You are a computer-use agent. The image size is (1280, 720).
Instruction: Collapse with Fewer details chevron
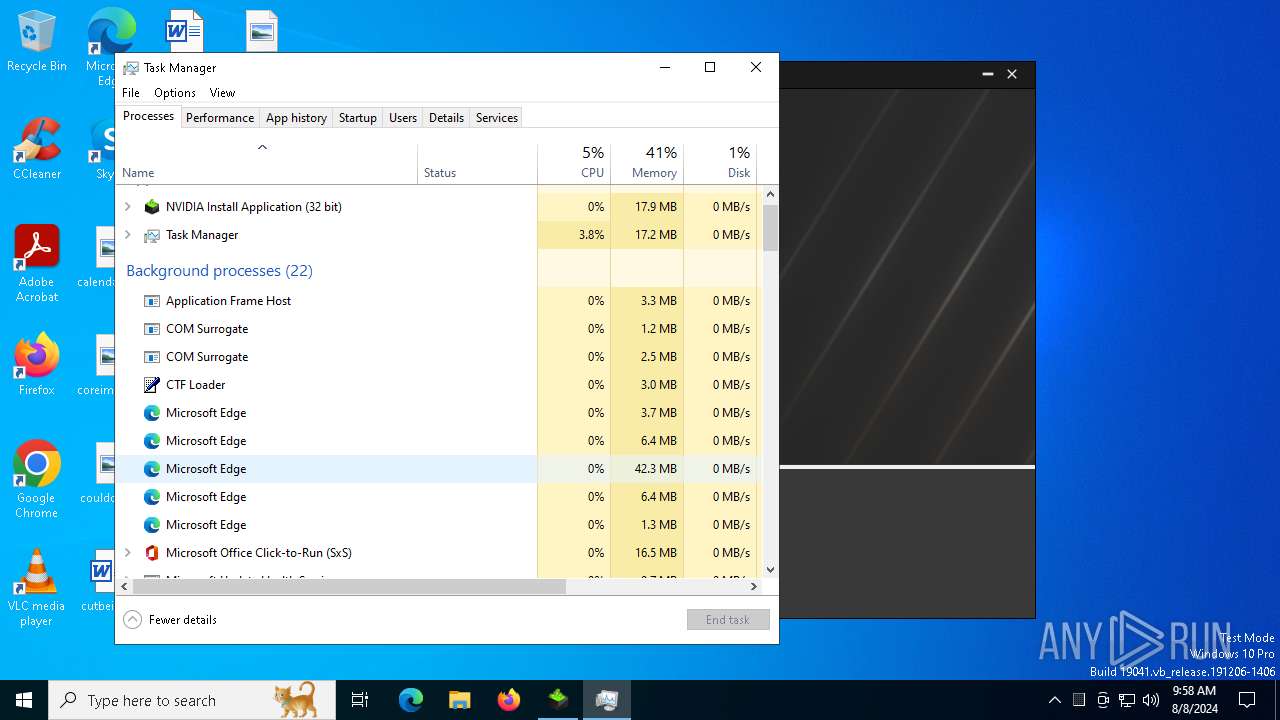coord(132,620)
